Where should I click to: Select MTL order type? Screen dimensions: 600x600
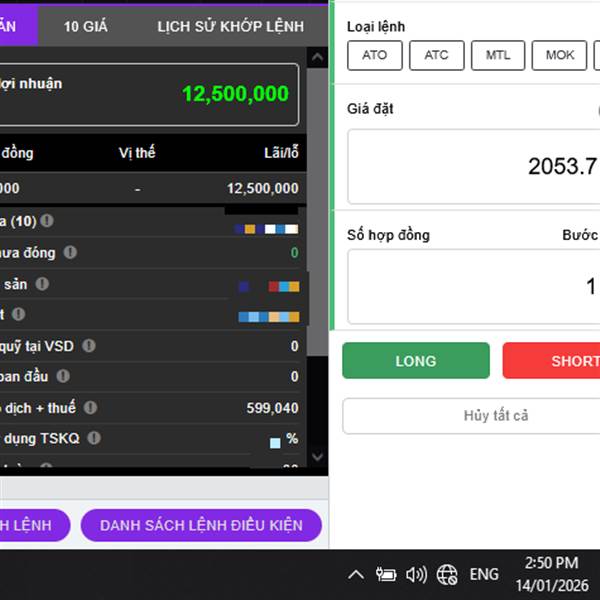pos(498,55)
